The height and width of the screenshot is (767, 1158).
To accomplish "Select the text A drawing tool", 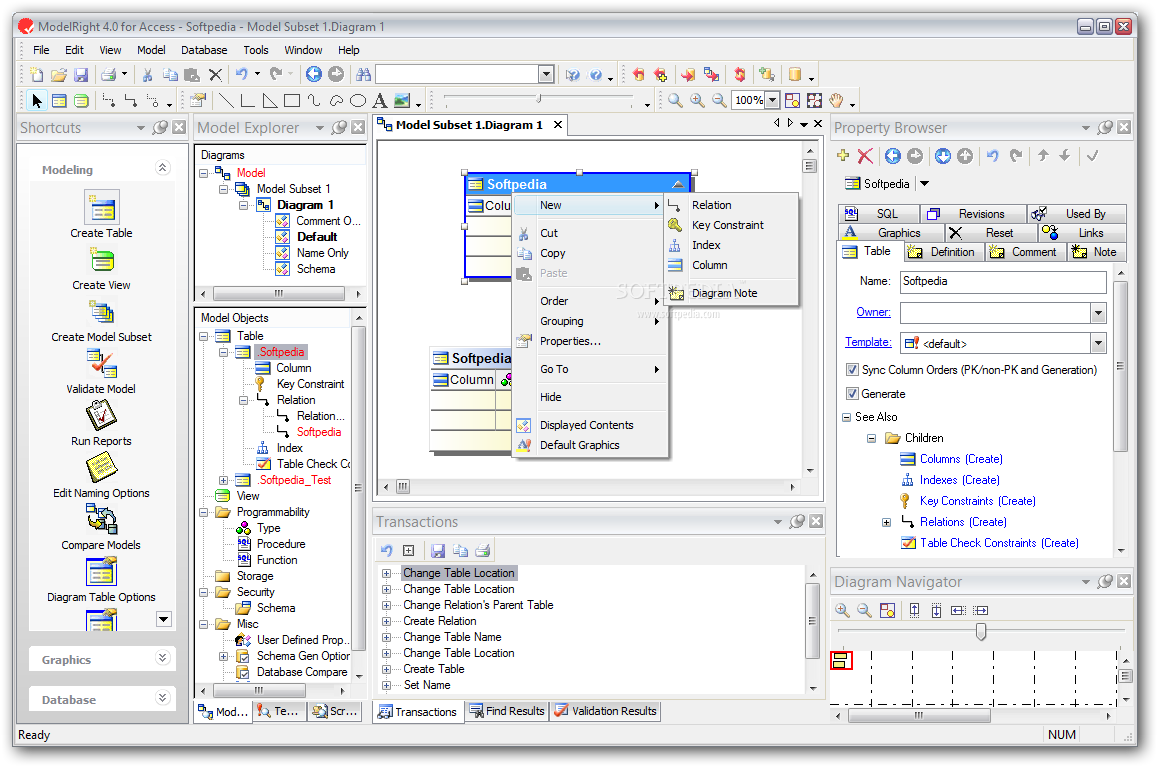I will pos(380,100).
